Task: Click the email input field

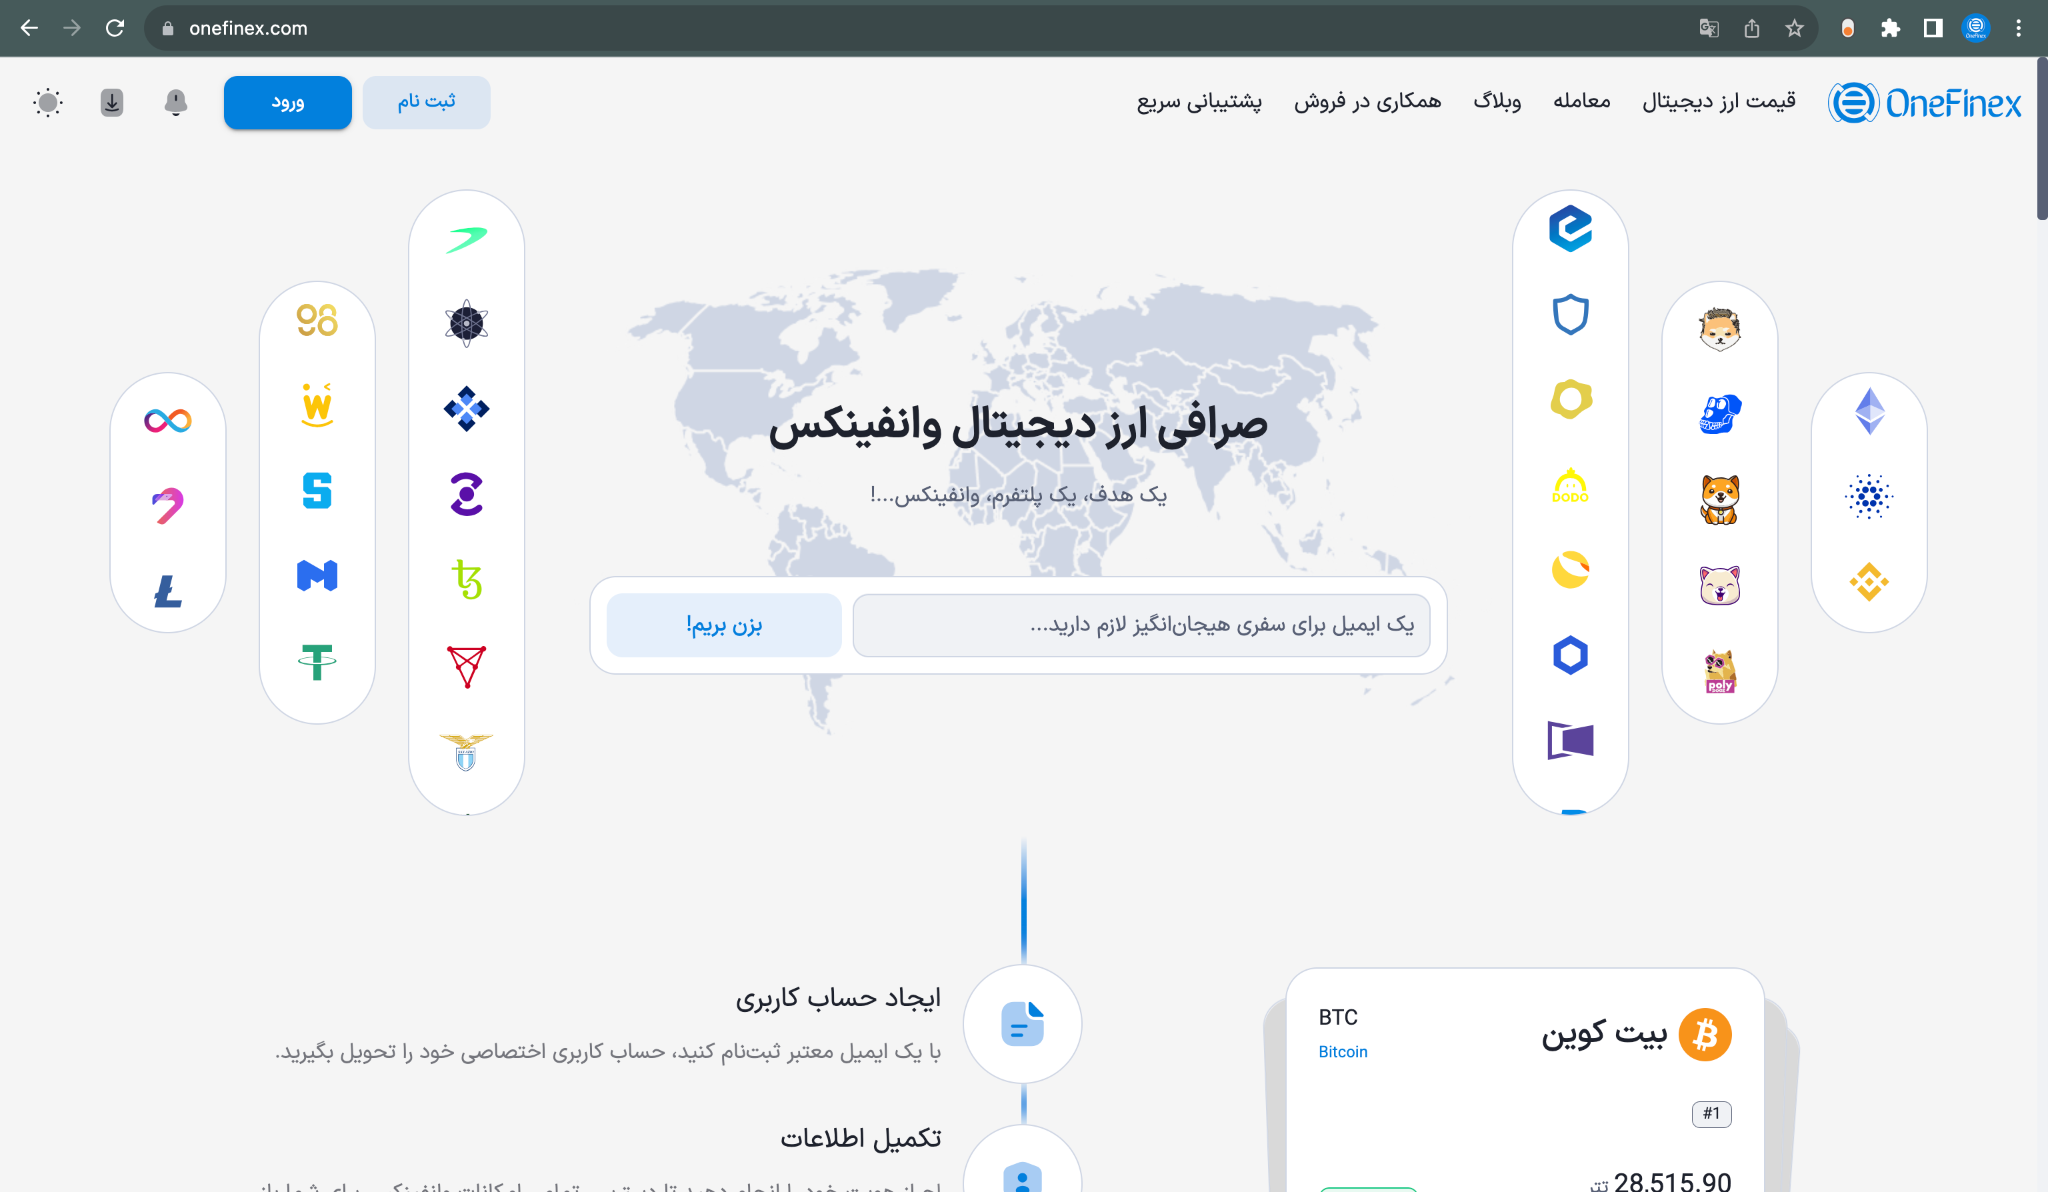Action: 1141,625
